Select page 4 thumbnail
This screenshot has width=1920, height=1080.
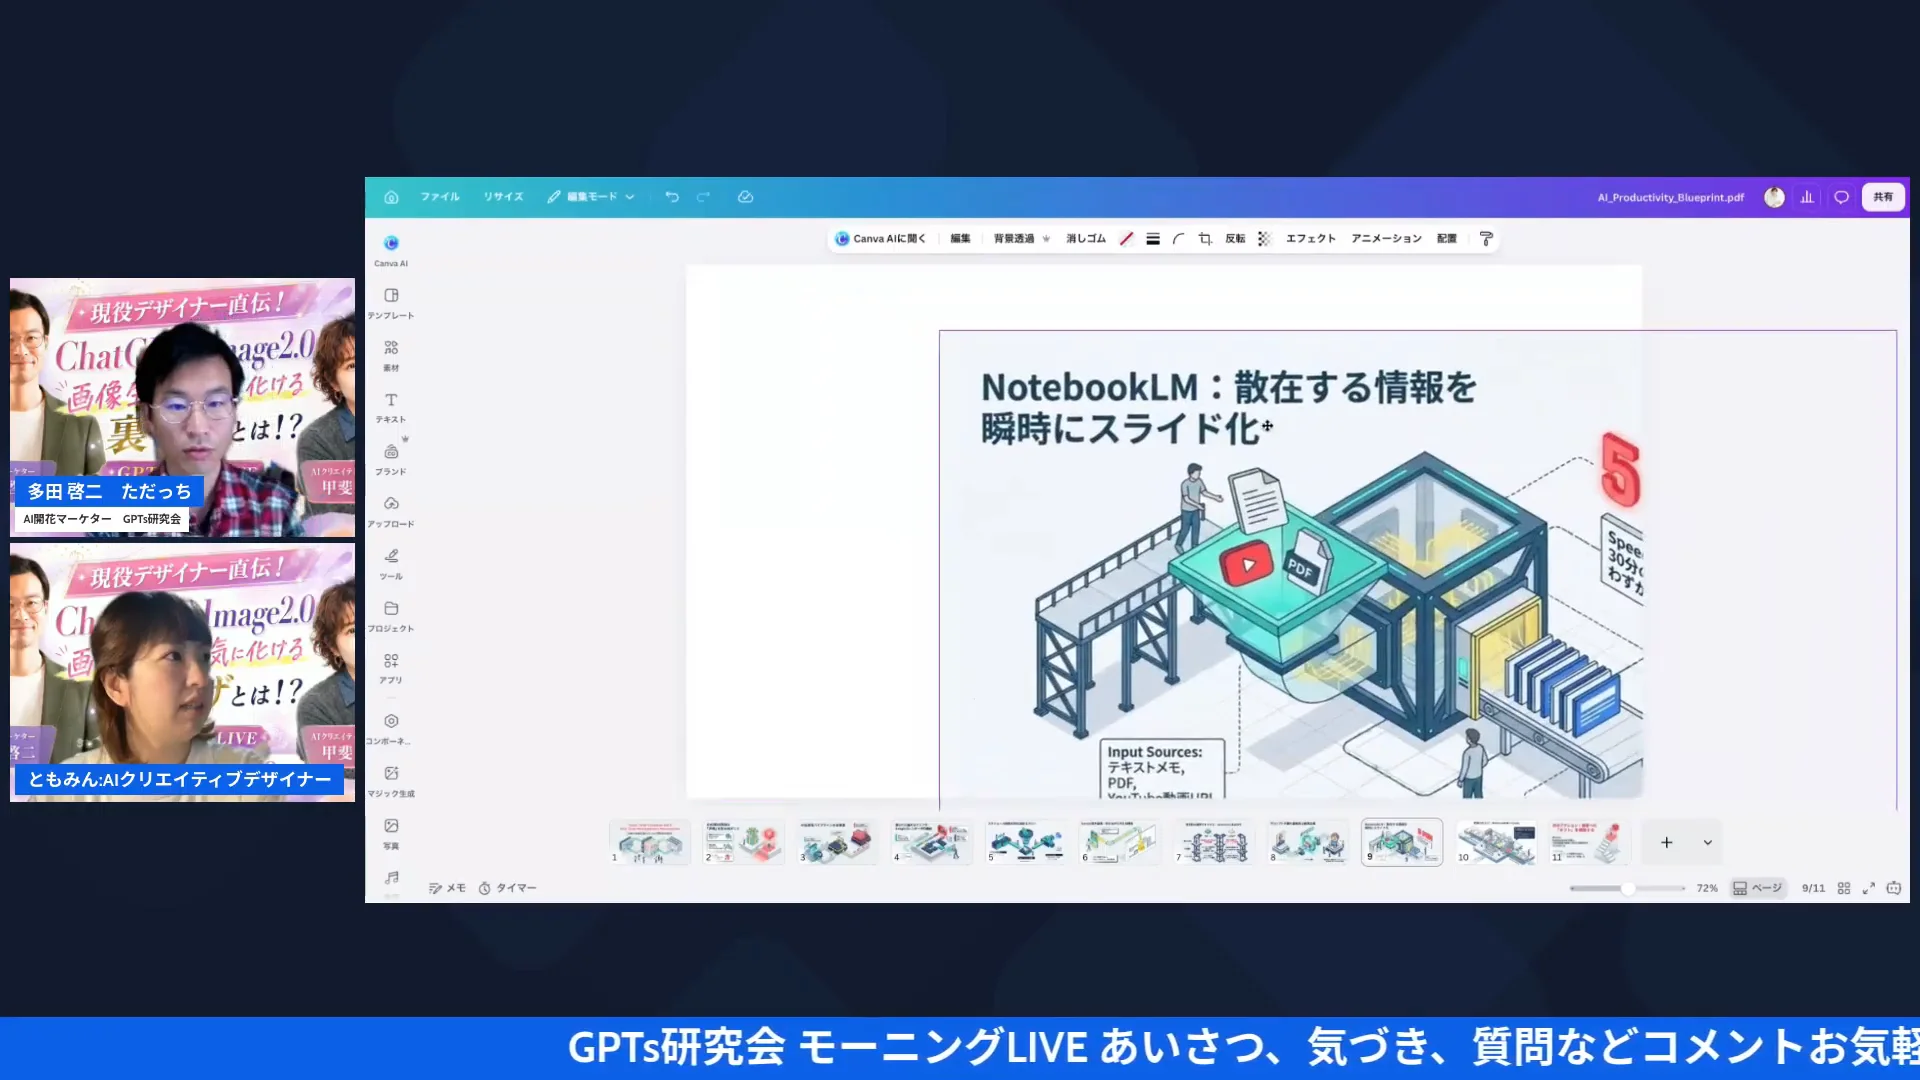point(931,843)
